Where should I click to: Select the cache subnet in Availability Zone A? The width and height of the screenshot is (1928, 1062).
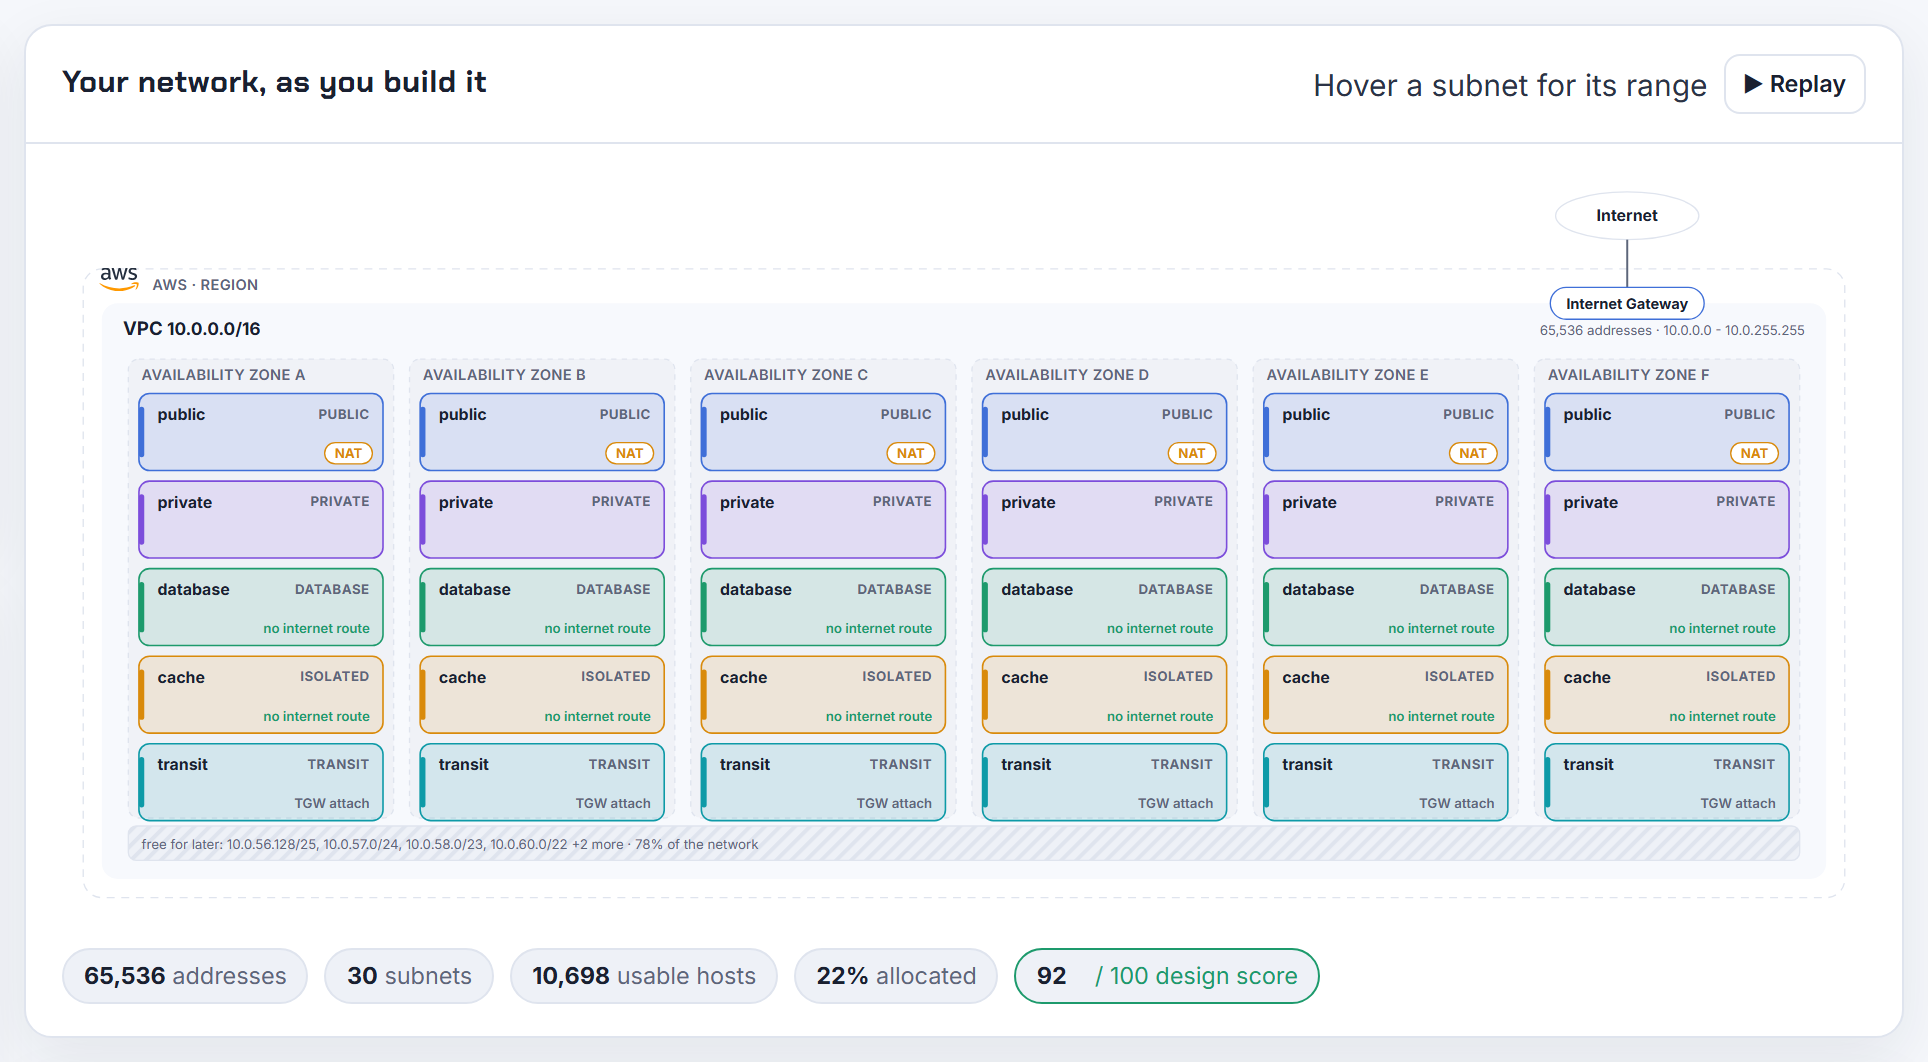click(x=261, y=694)
